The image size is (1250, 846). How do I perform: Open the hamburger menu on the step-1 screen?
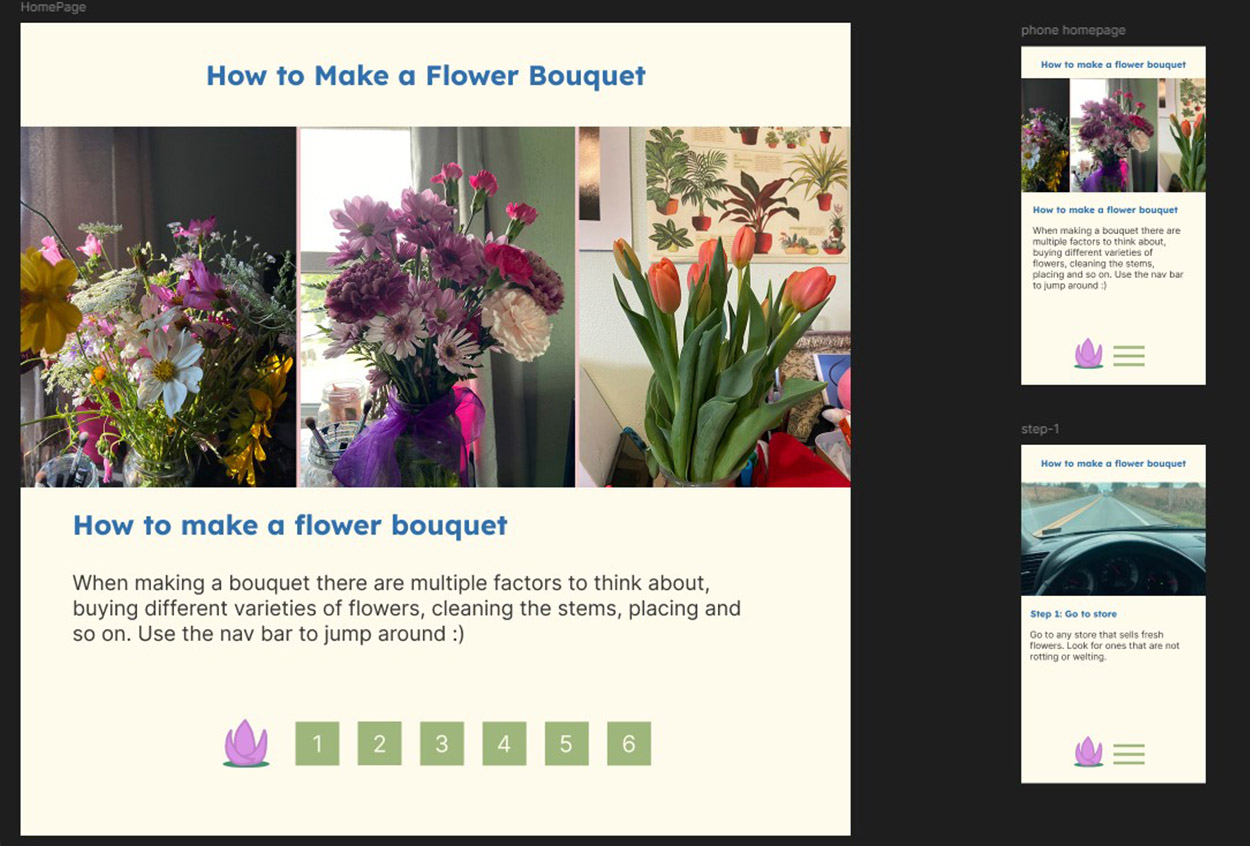click(x=1128, y=754)
